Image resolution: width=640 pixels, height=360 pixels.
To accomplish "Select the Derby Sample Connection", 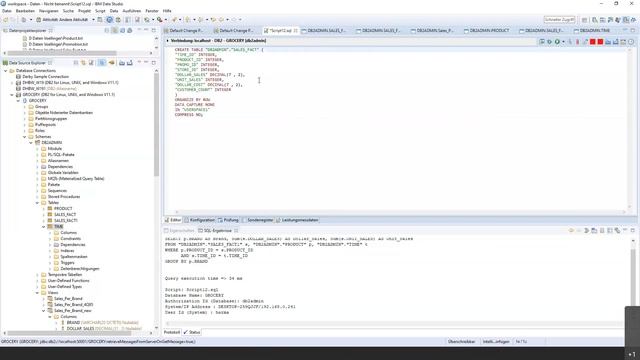I will click(45, 77).
